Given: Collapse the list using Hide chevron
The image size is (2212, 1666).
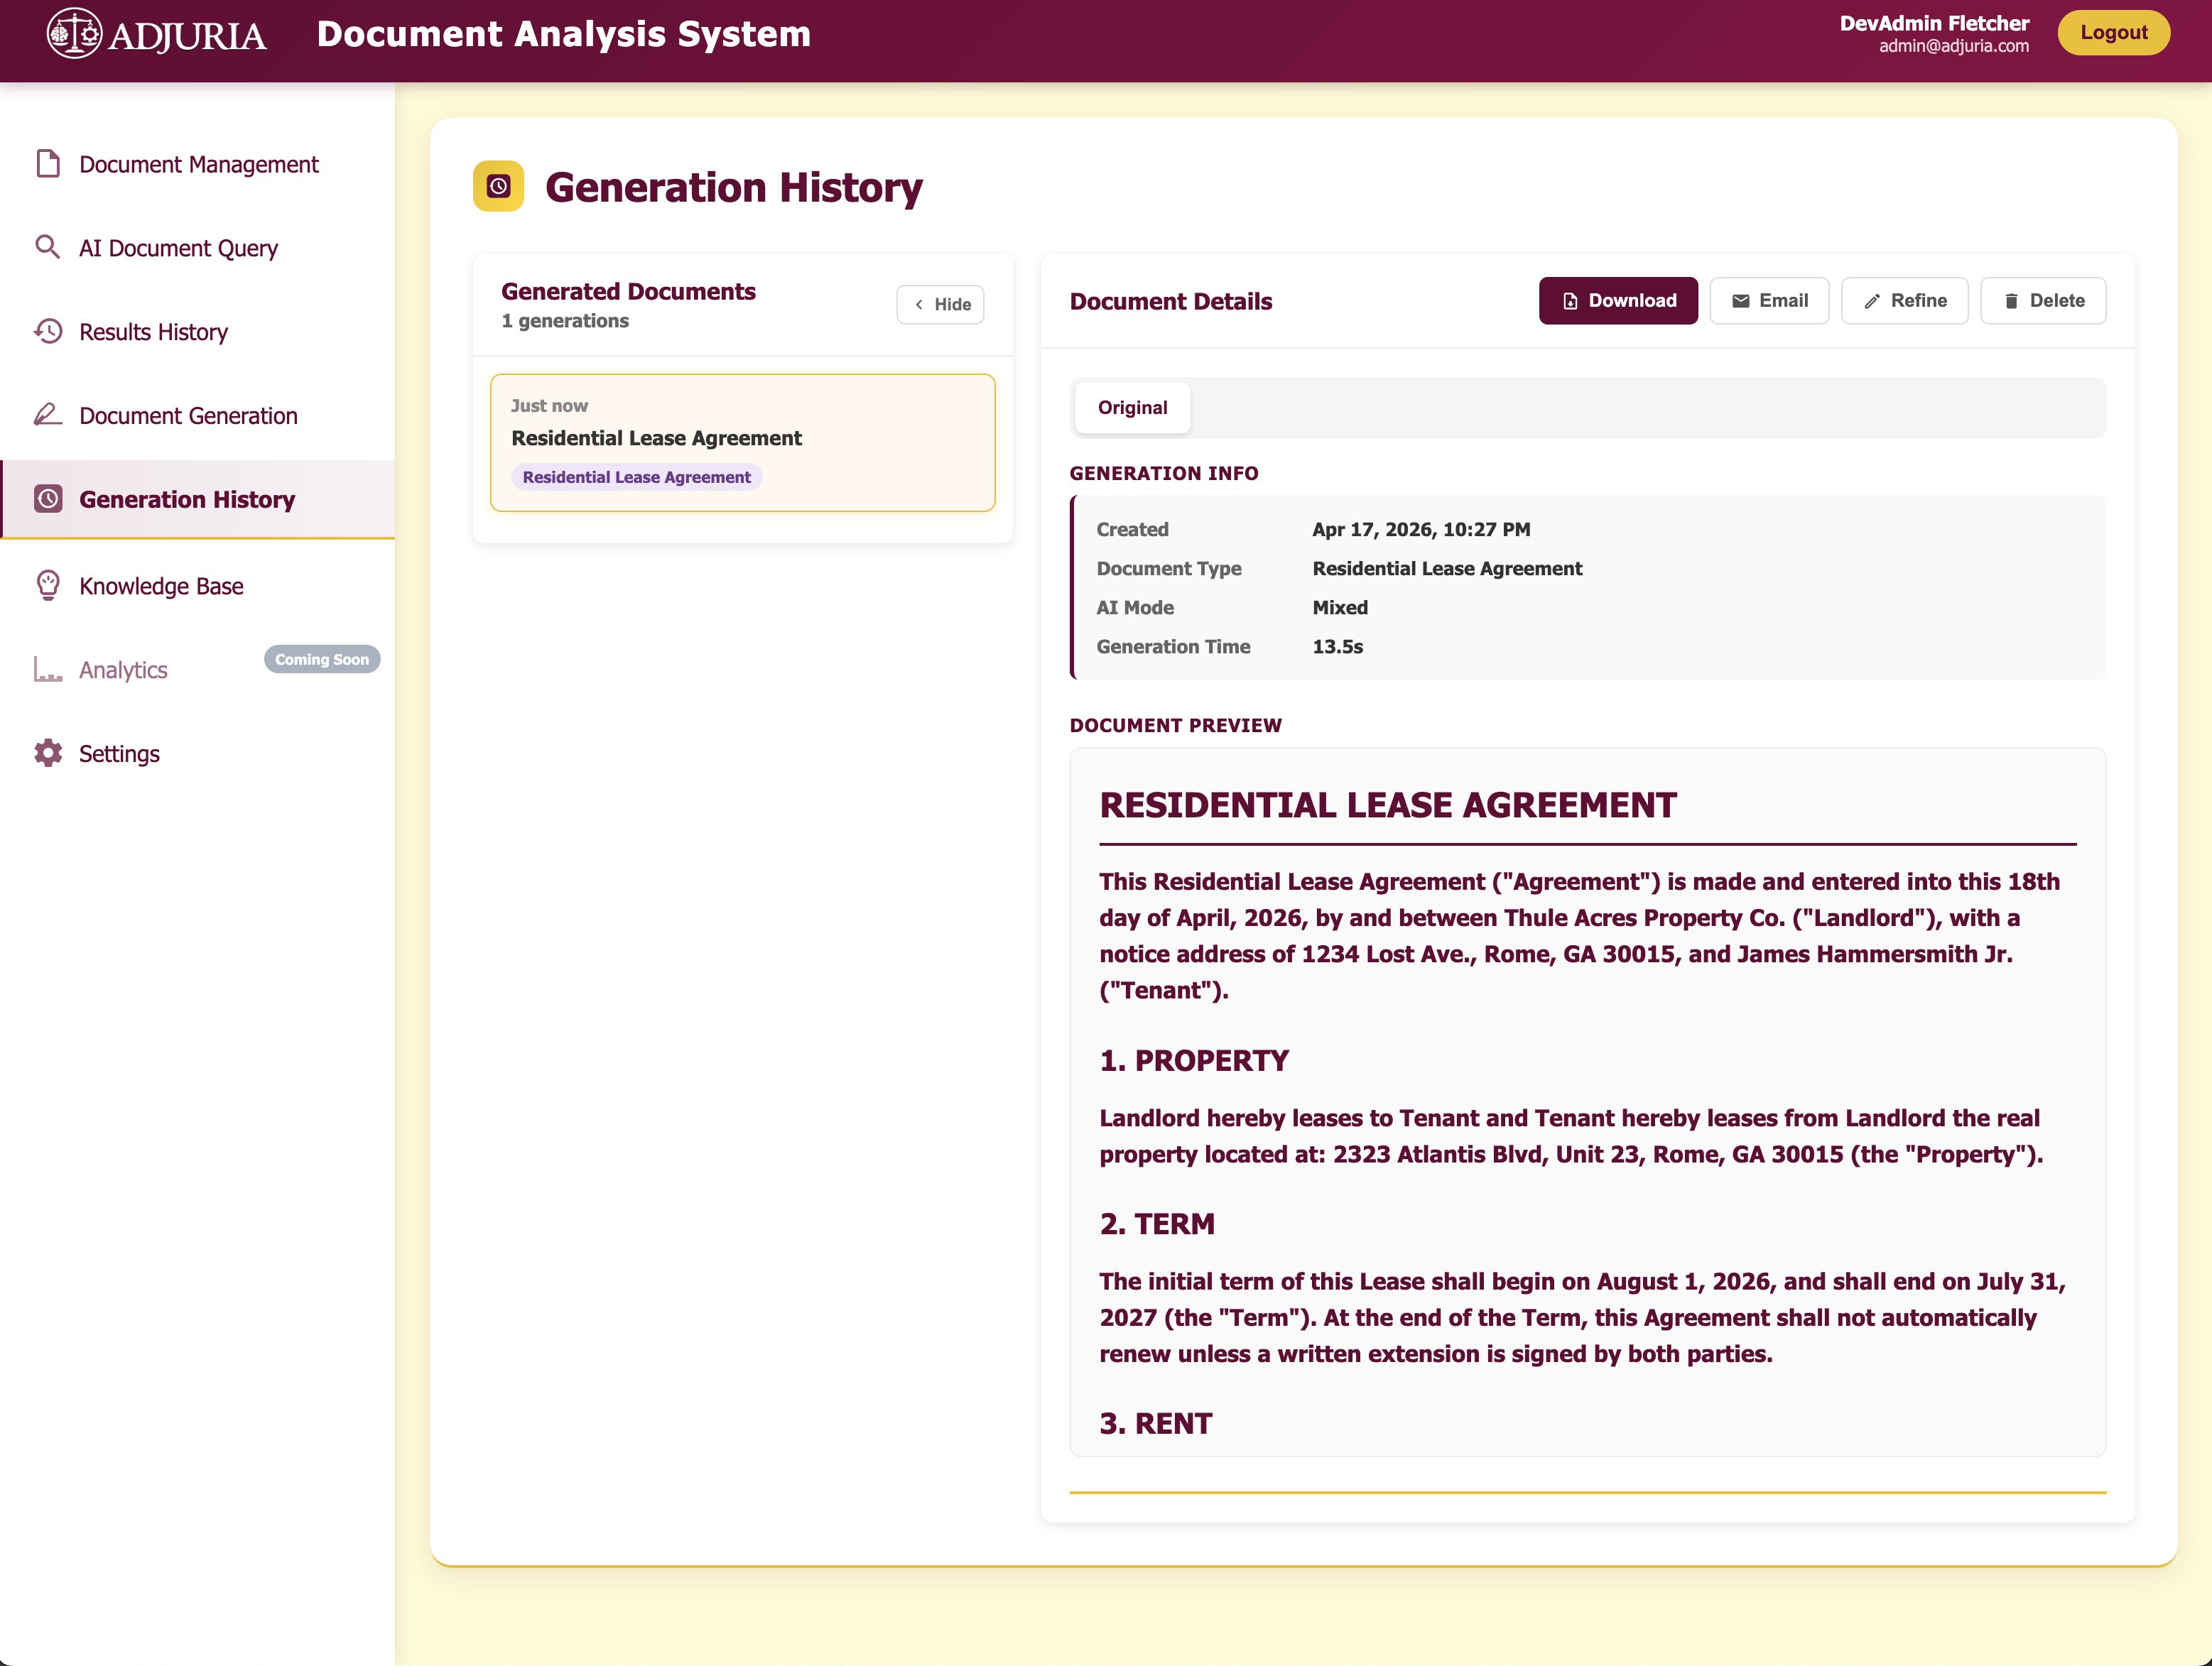Looking at the screenshot, I should click(919, 304).
